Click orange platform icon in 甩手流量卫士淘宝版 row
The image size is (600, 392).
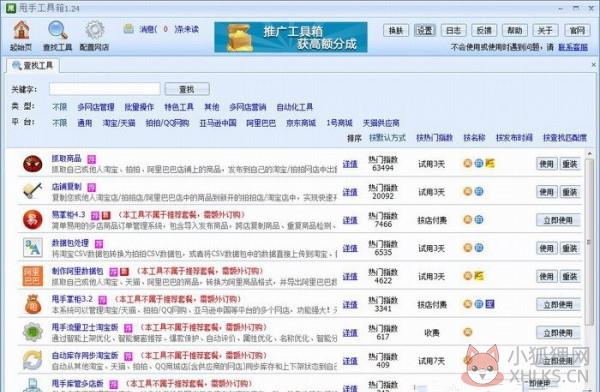[x=468, y=332]
